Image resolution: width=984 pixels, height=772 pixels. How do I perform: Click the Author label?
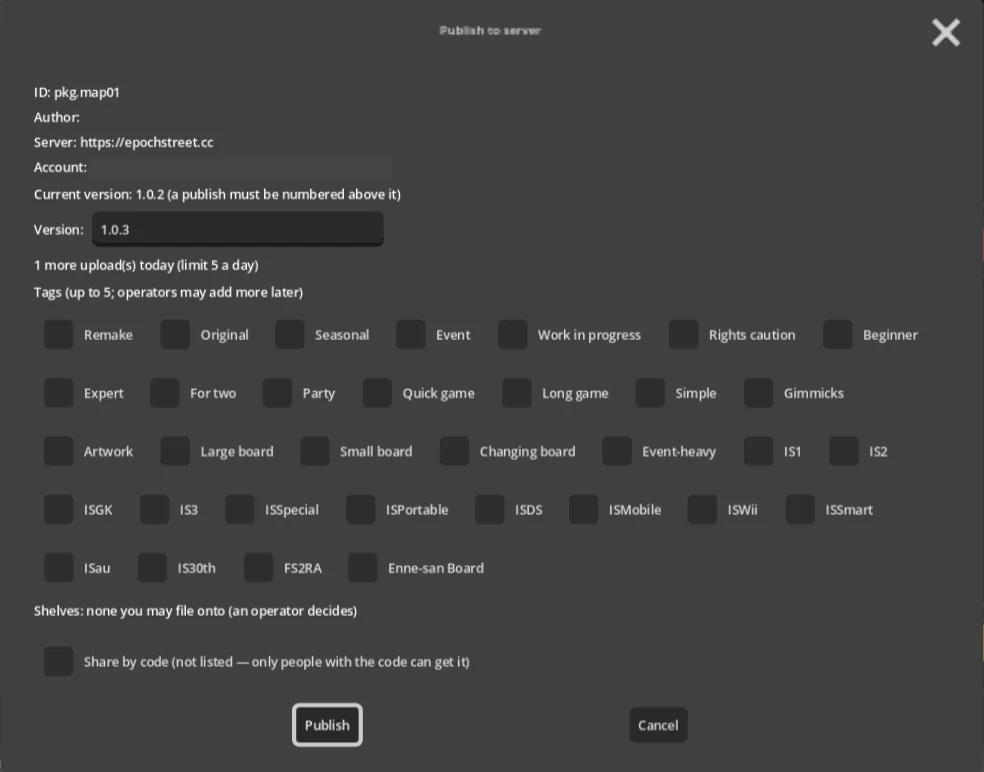click(56, 117)
